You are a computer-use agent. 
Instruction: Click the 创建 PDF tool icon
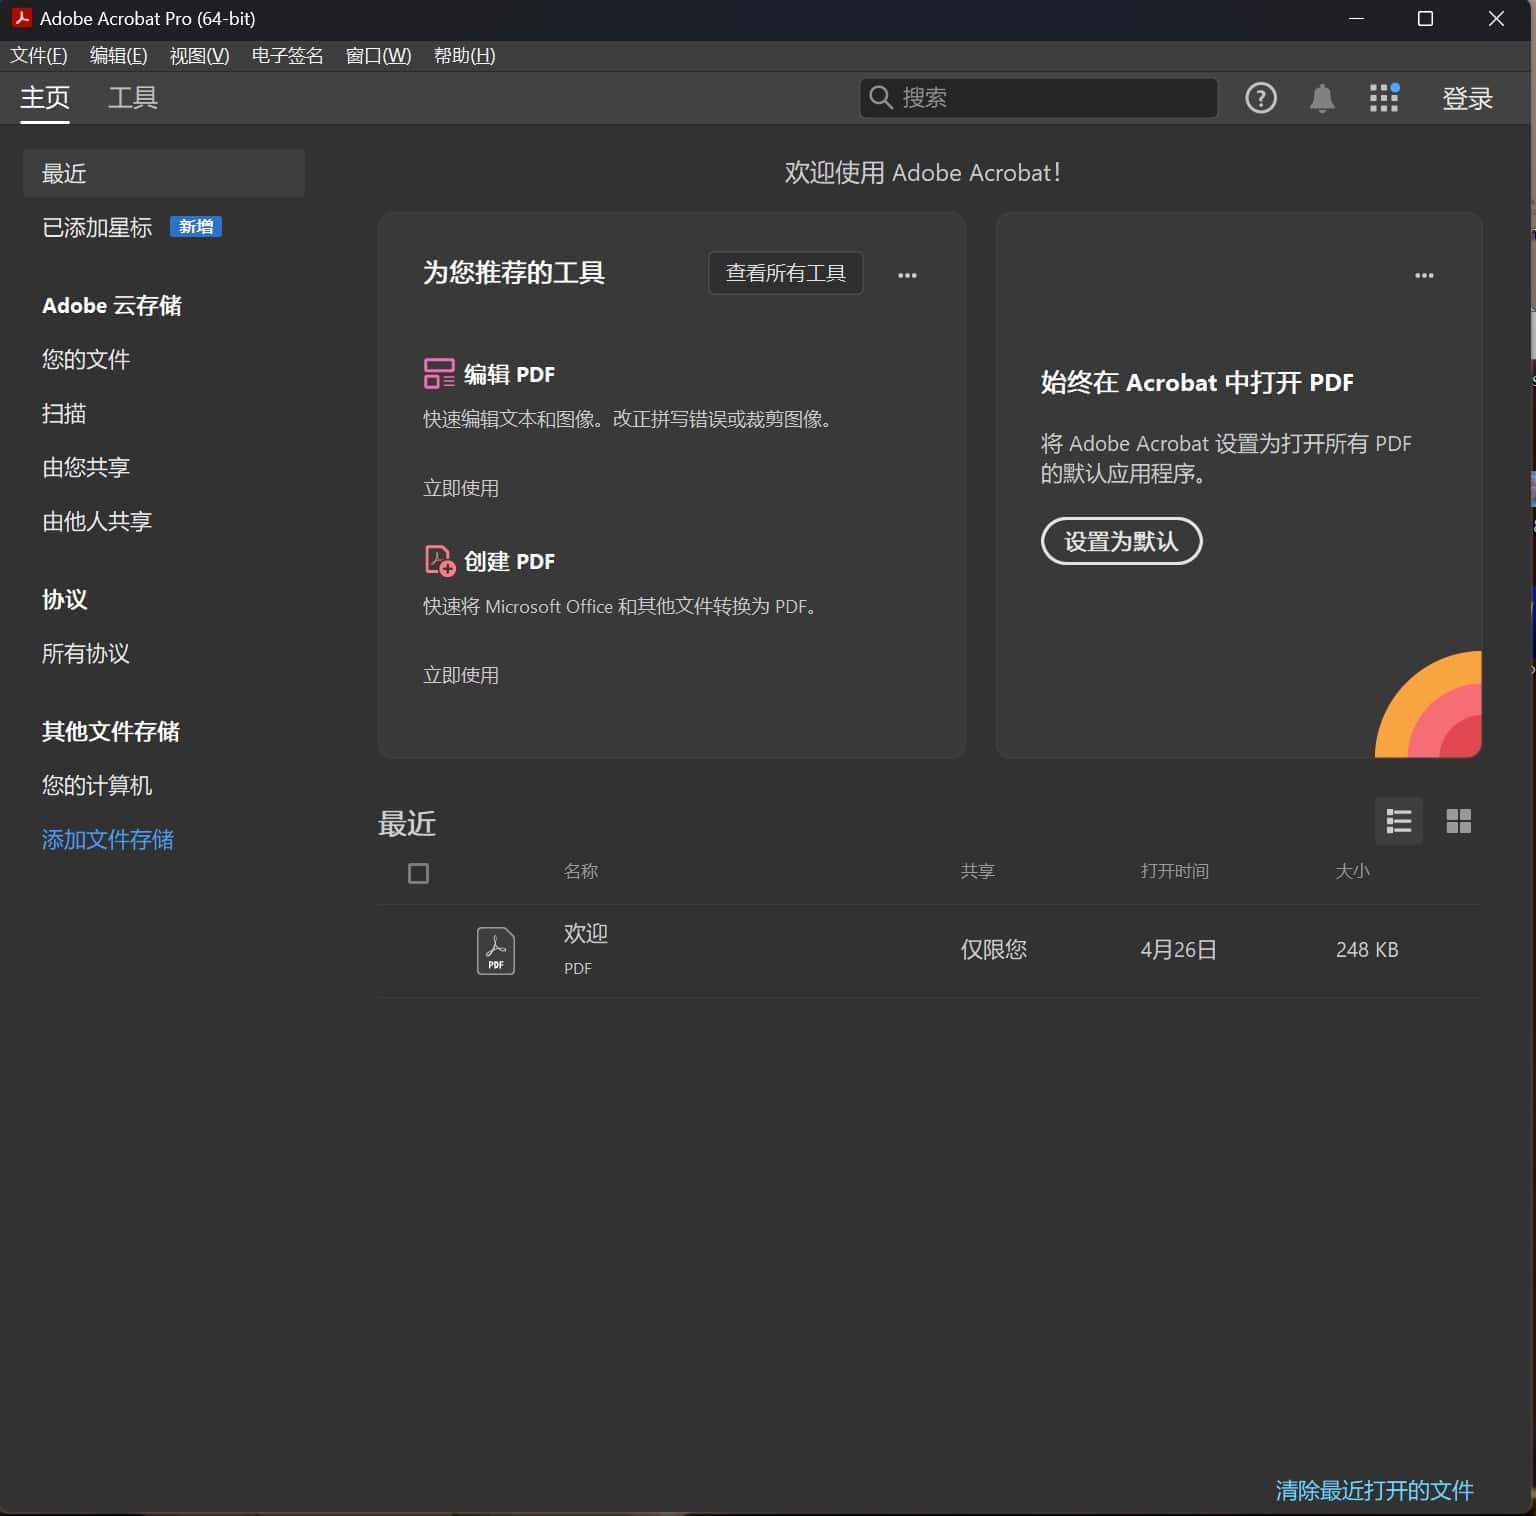[438, 560]
